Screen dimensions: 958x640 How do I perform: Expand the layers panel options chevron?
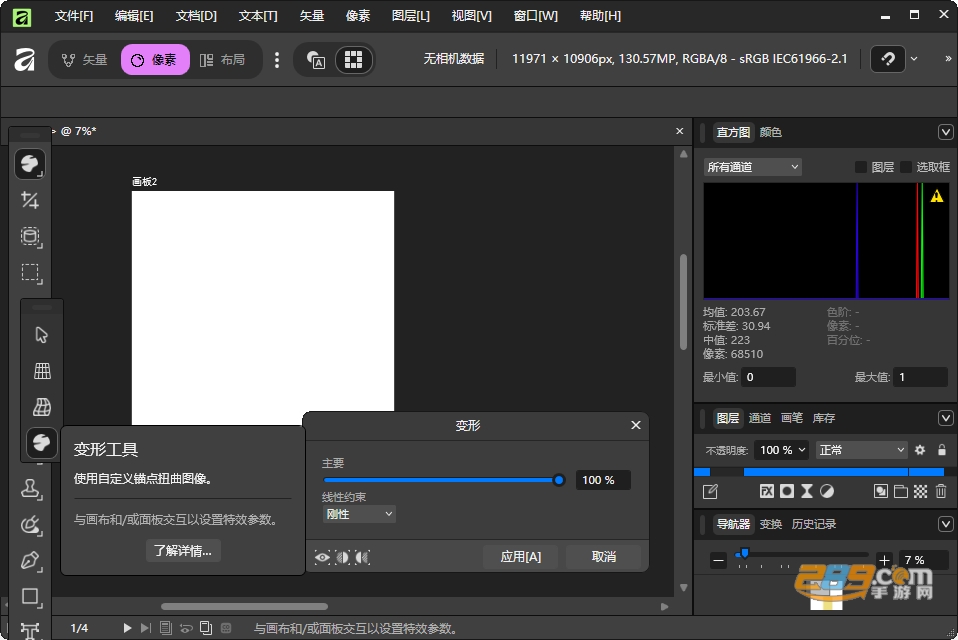(945, 418)
